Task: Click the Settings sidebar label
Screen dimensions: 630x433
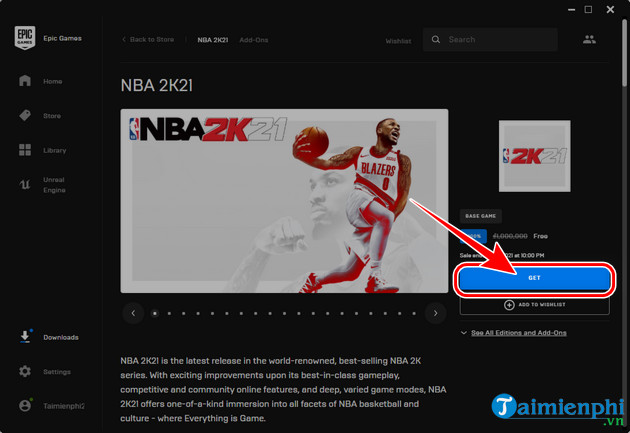Action: (x=57, y=372)
